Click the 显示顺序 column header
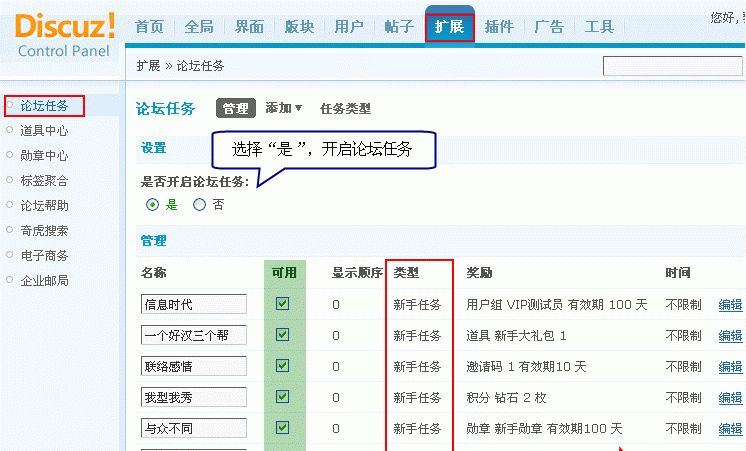The image size is (746, 451). tap(357, 273)
